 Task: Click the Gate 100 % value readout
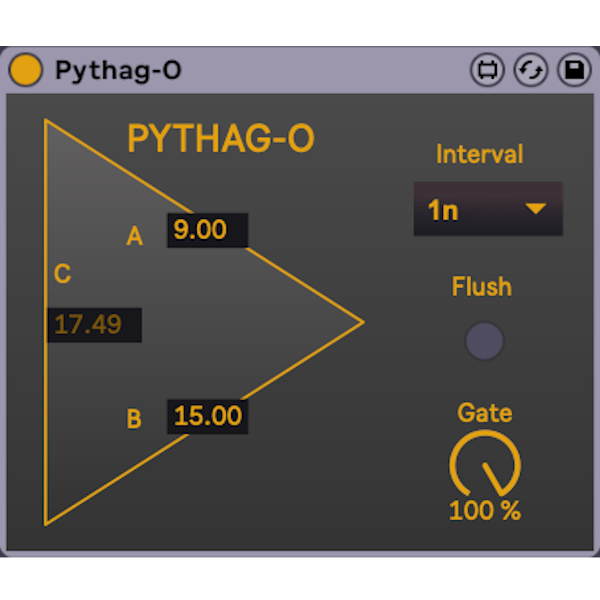pyautogui.click(x=485, y=511)
